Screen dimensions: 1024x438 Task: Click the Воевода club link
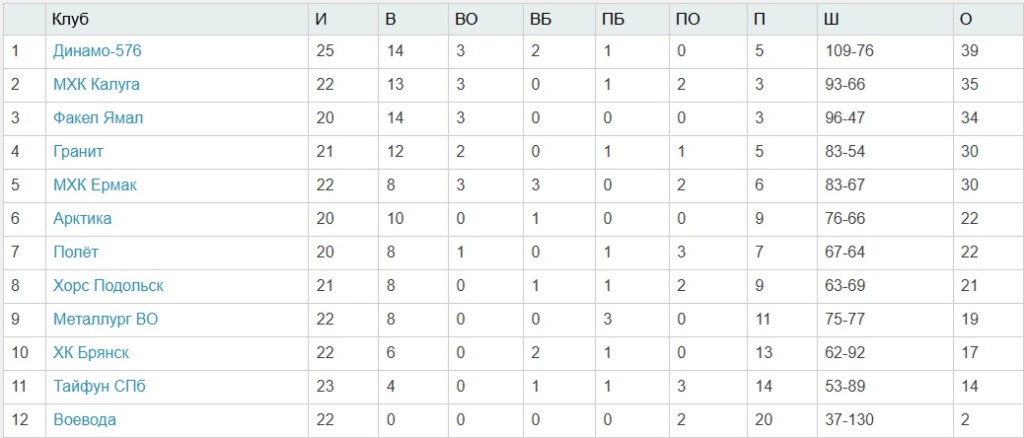point(84,420)
